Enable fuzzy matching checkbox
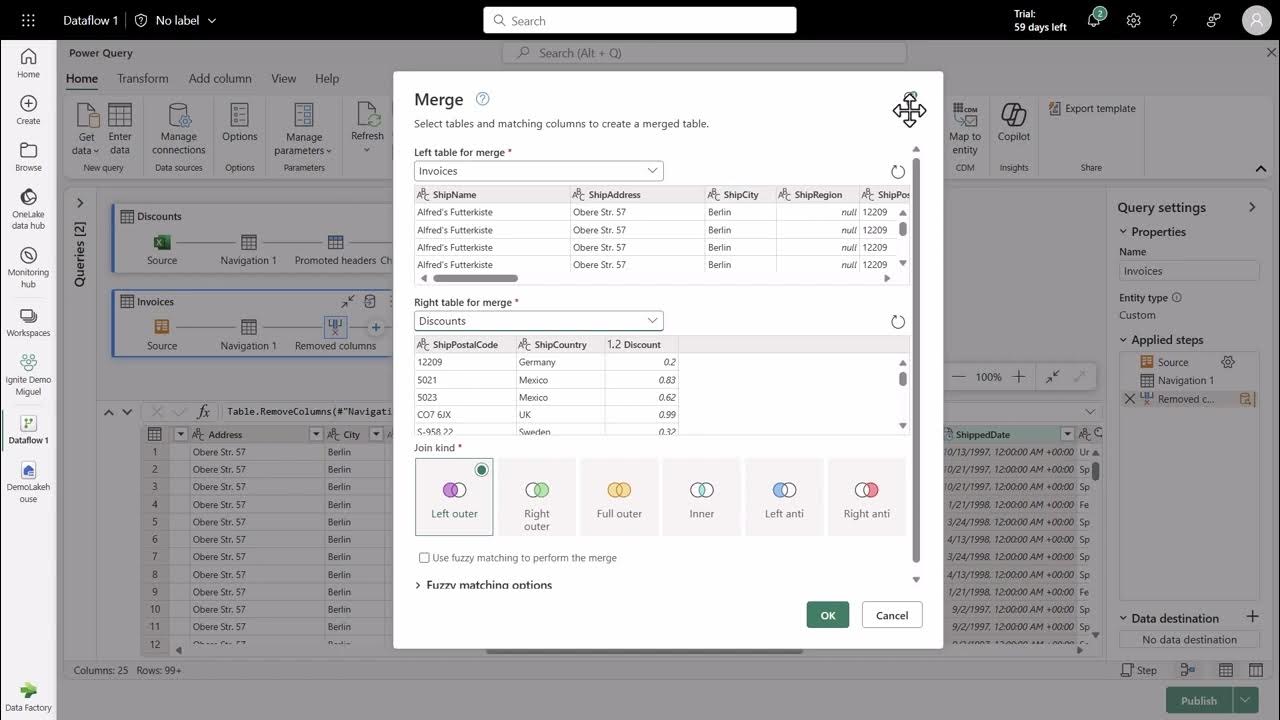 (424, 558)
